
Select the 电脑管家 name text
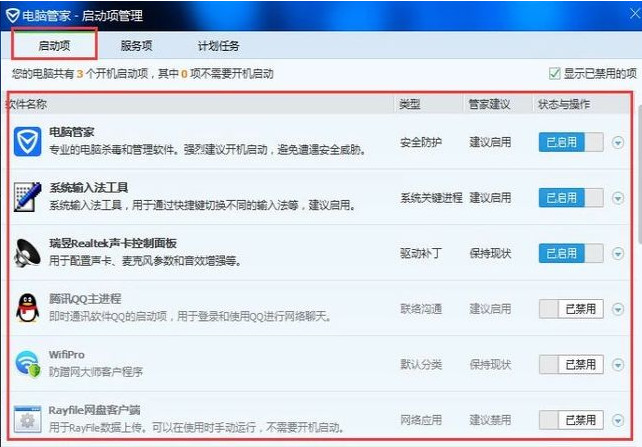pyautogui.click(x=72, y=132)
